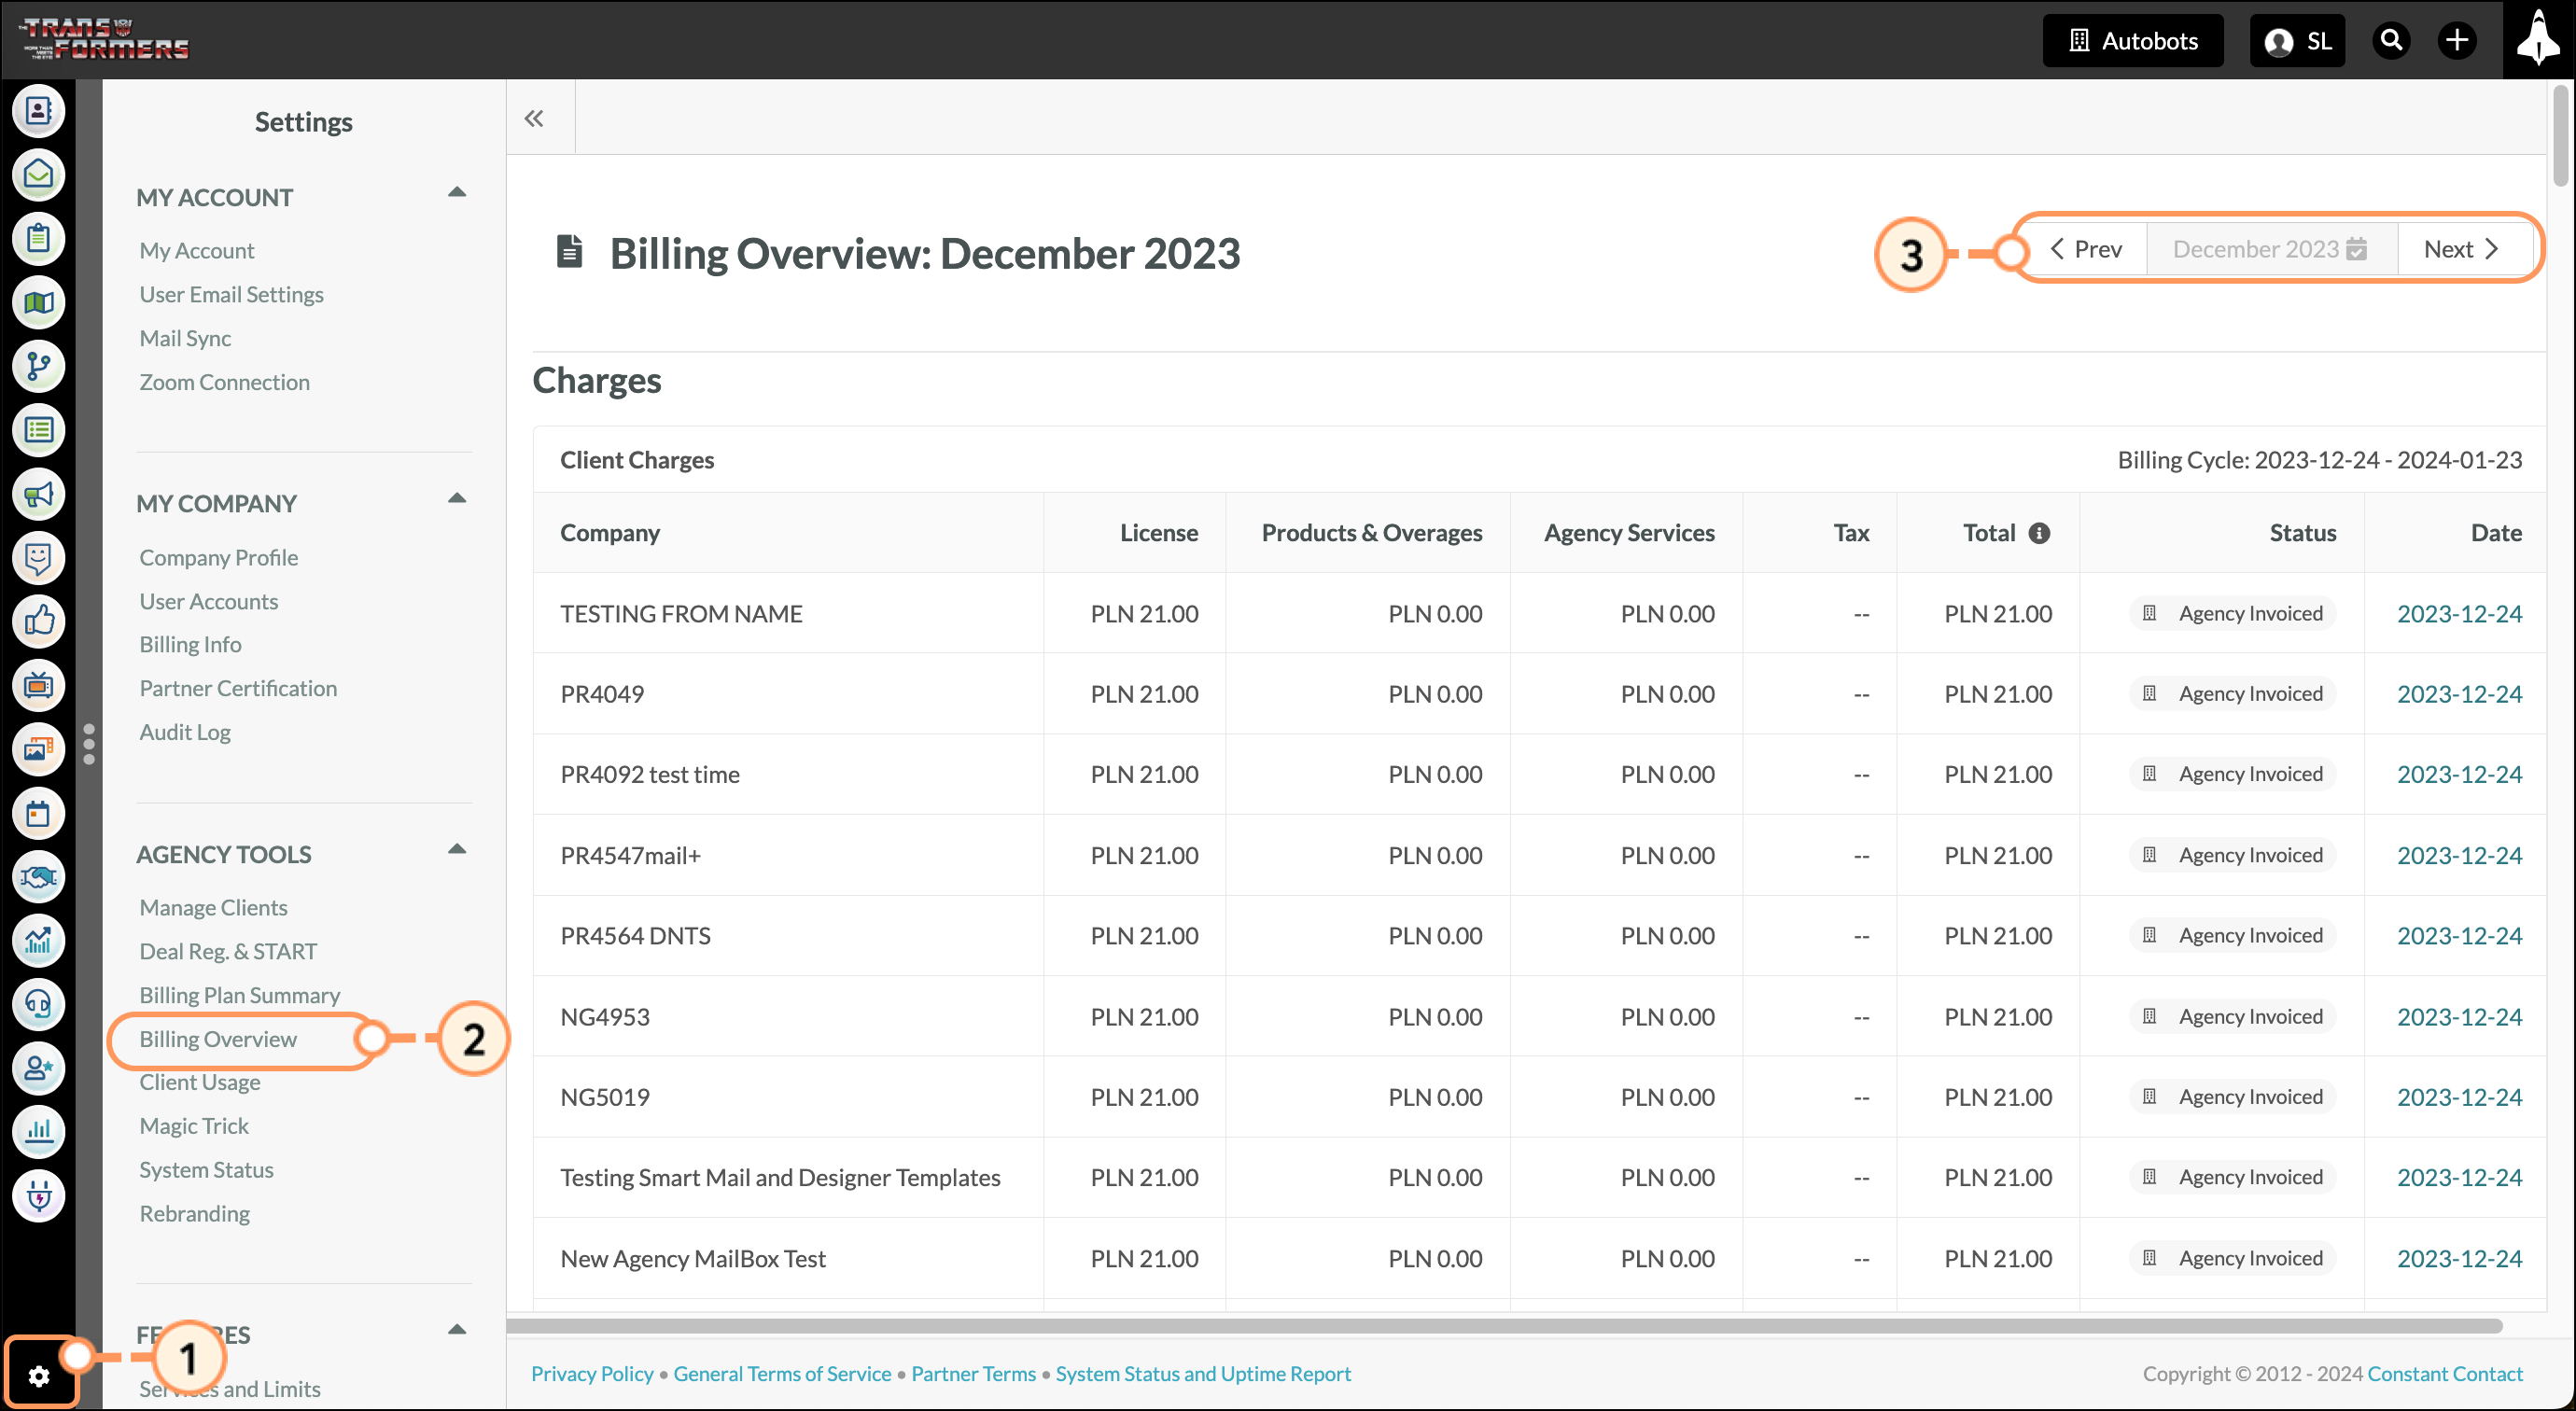Select Billing Overview in Agency Tools
Screen dimensions: 2576x1411
pos(218,1039)
